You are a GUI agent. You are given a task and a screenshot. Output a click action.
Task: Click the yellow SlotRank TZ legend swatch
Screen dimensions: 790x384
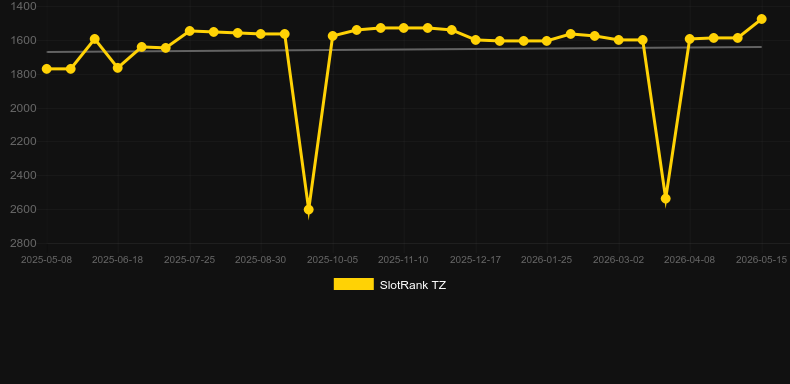(x=354, y=284)
